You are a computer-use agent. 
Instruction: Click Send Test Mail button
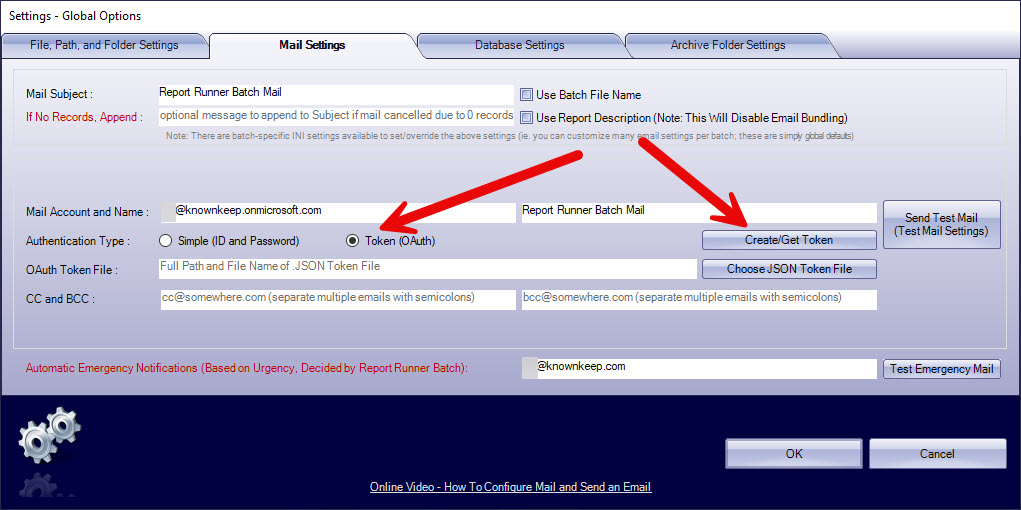[x=940, y=224]
